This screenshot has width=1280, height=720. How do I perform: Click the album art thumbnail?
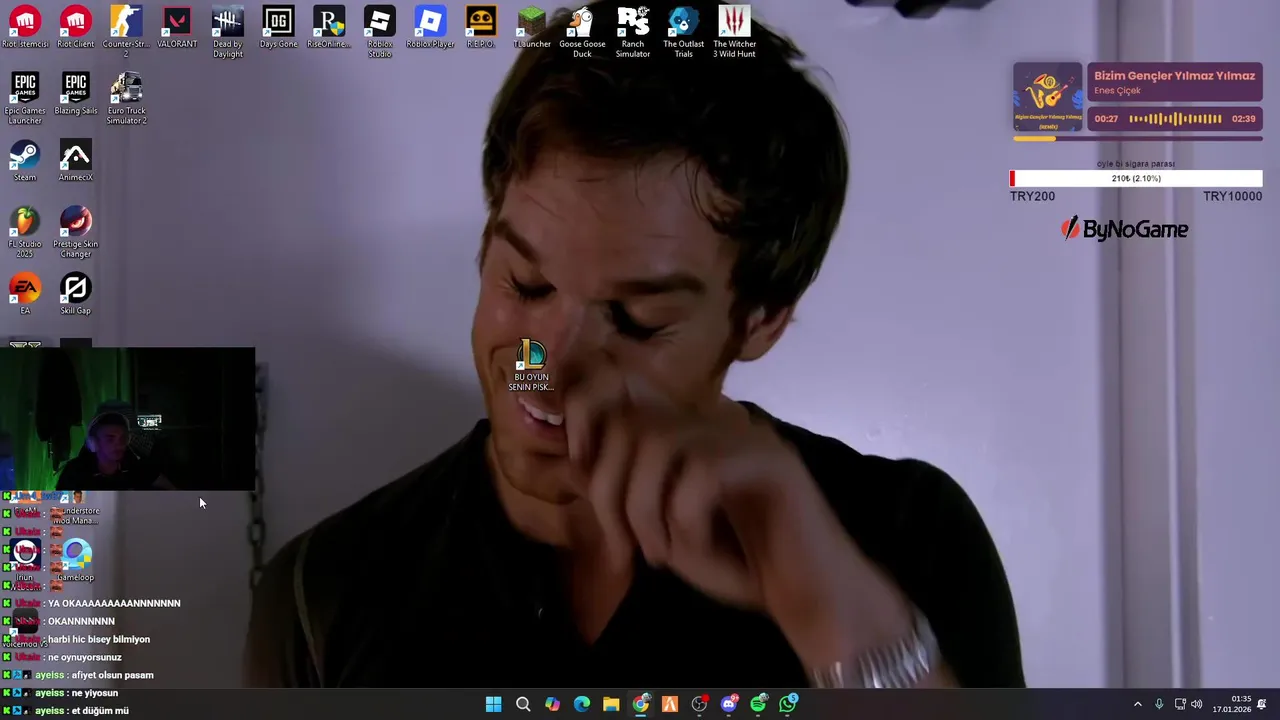pyautogui.click(x=1048, y=97)
